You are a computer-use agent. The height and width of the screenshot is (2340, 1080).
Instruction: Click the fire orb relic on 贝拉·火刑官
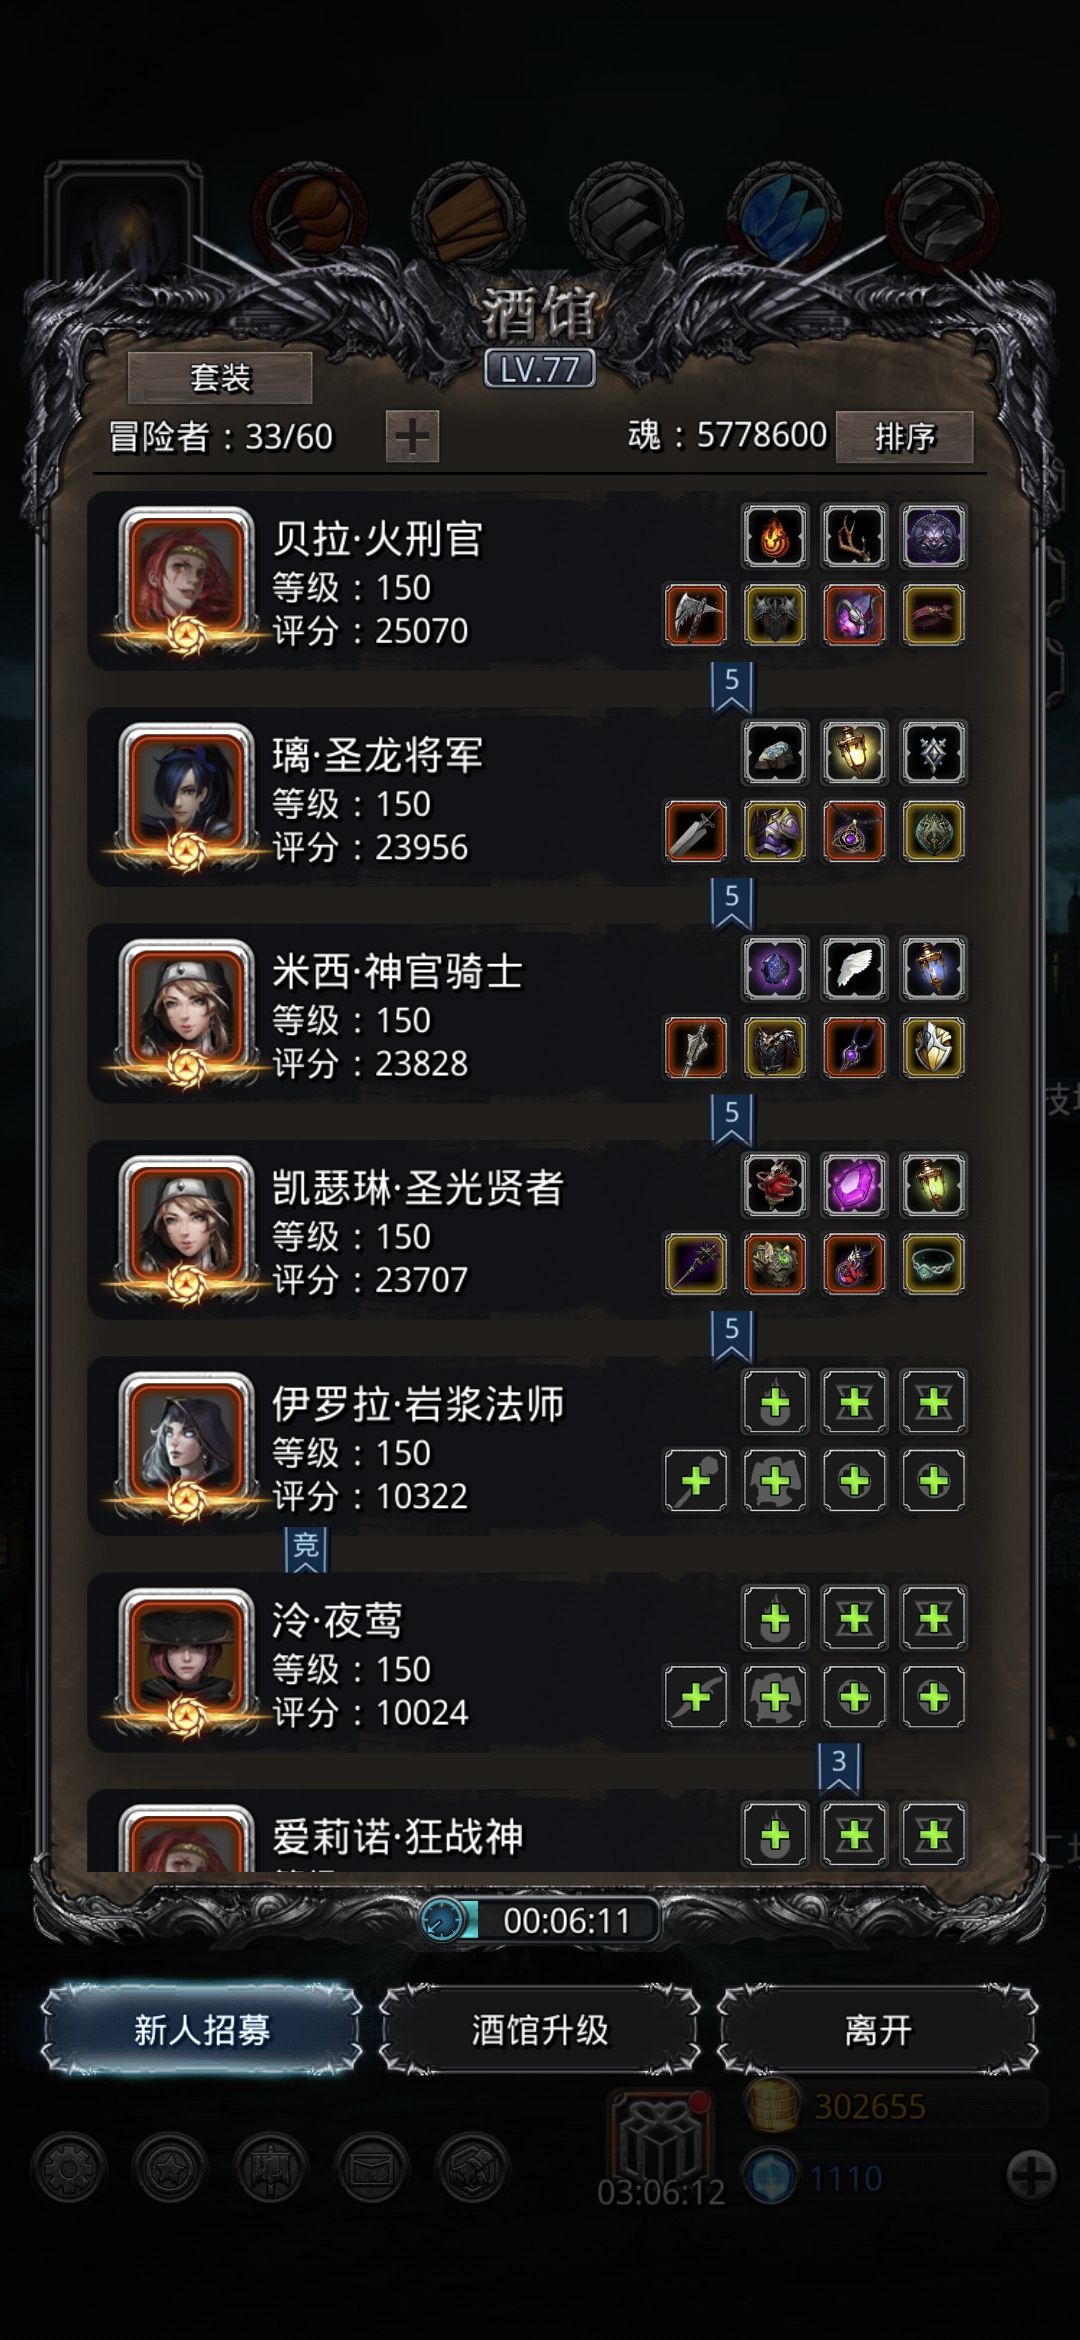(x=775, y=537)
